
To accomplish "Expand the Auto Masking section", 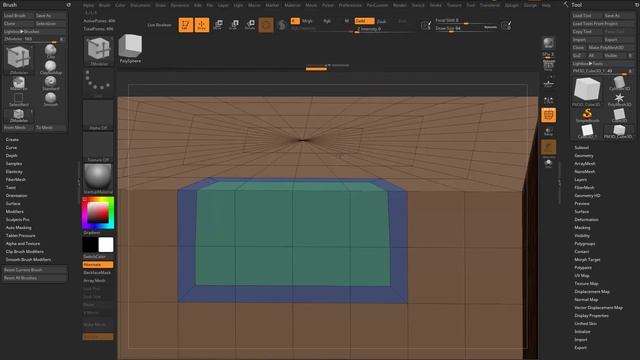I will click(19, 228).
